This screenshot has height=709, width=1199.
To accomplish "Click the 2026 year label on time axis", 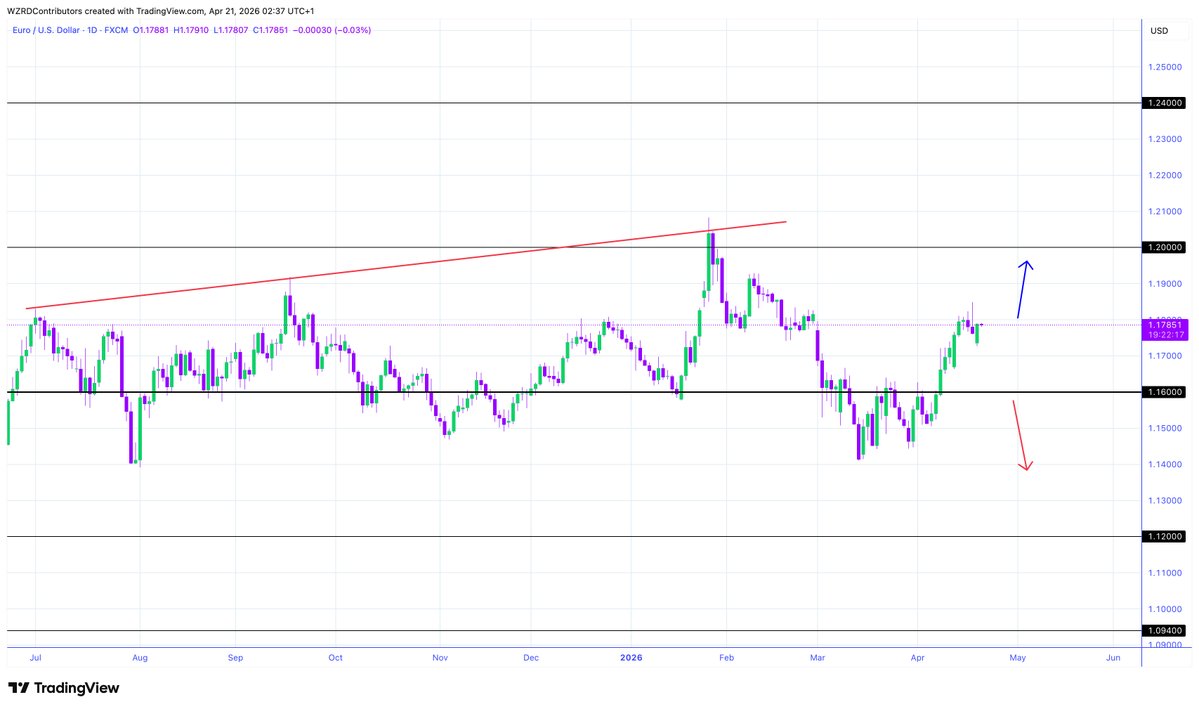I will point(631,658).
